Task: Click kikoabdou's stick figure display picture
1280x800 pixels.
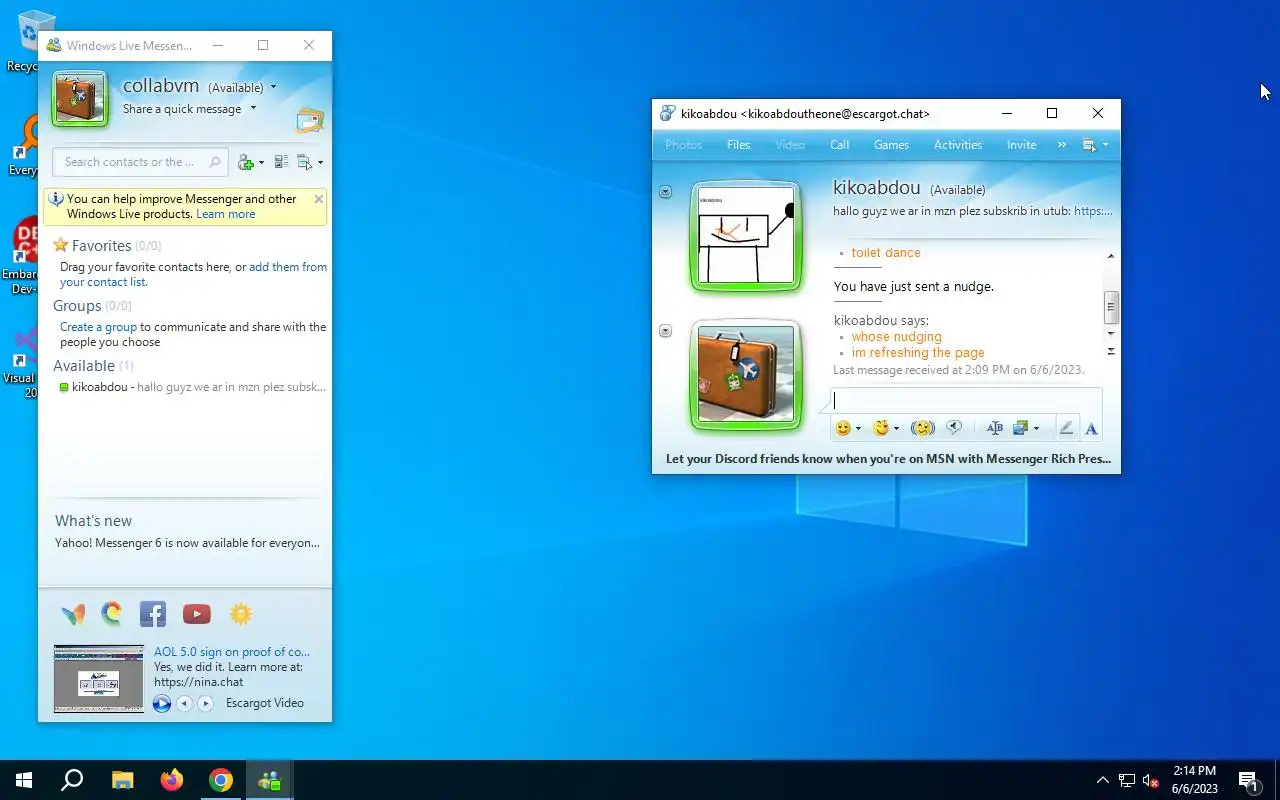Action: [746, 236]
